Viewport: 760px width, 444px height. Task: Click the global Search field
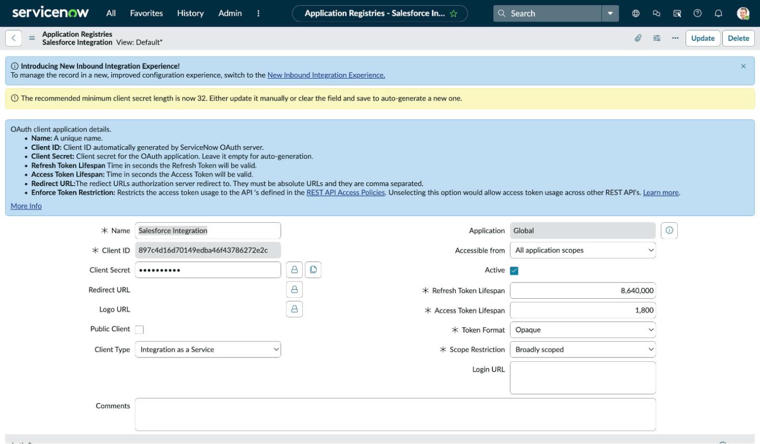pyautogui.click(x=548, y=14)
